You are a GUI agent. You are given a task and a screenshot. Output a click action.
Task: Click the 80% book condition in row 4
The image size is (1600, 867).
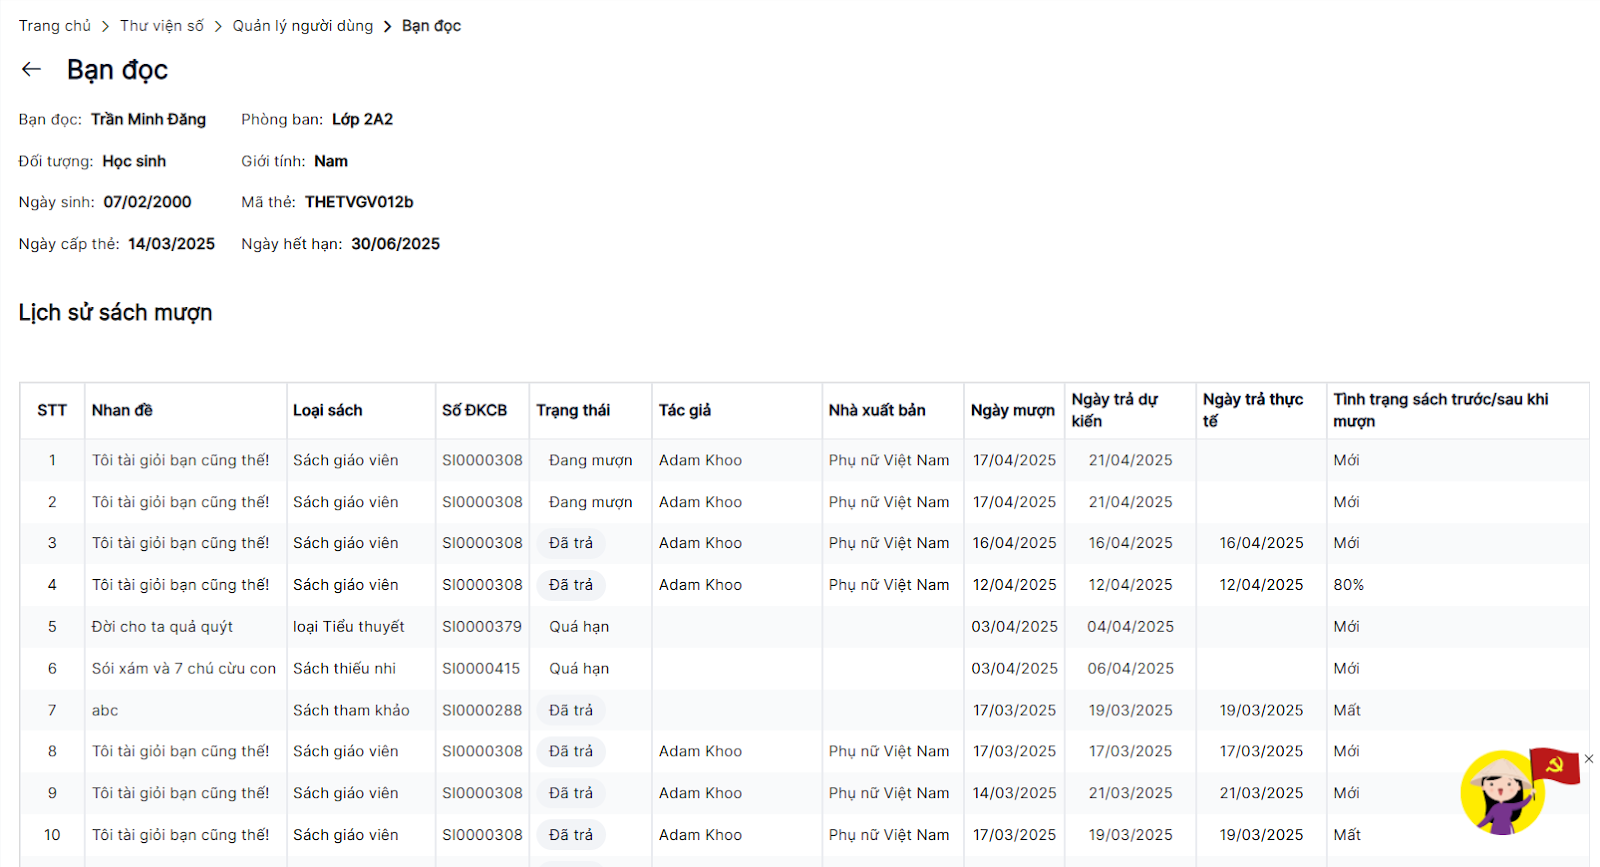point(1348,585)
